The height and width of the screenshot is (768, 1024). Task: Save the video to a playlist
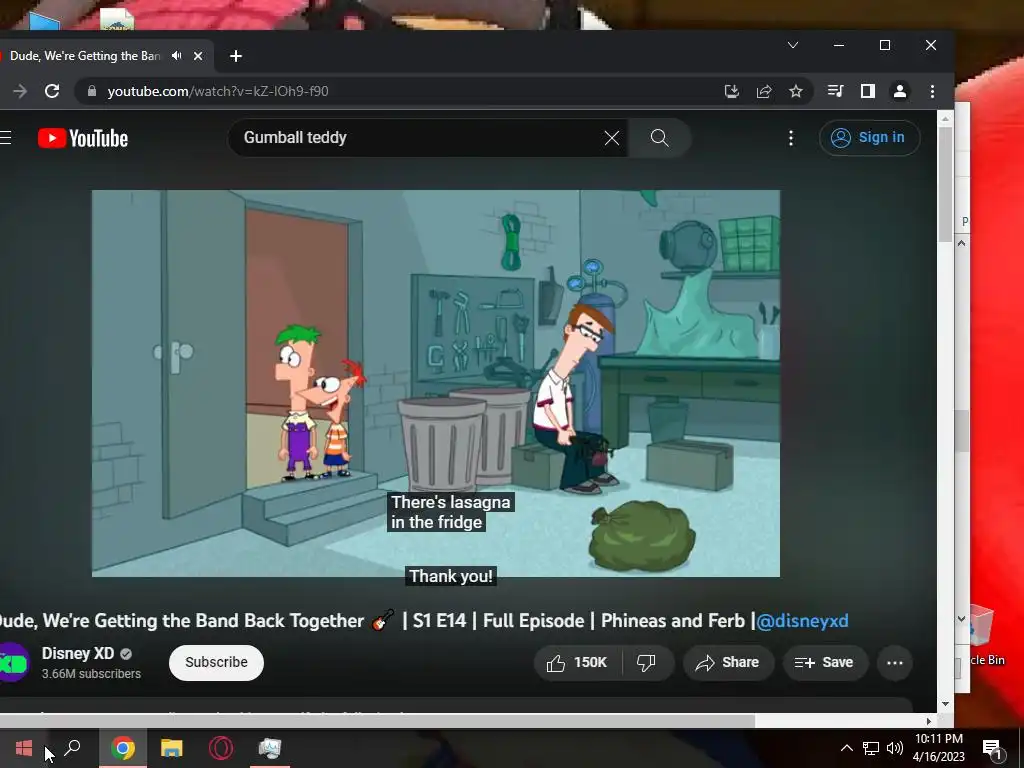pyautogui.click(x=824, y=663)
